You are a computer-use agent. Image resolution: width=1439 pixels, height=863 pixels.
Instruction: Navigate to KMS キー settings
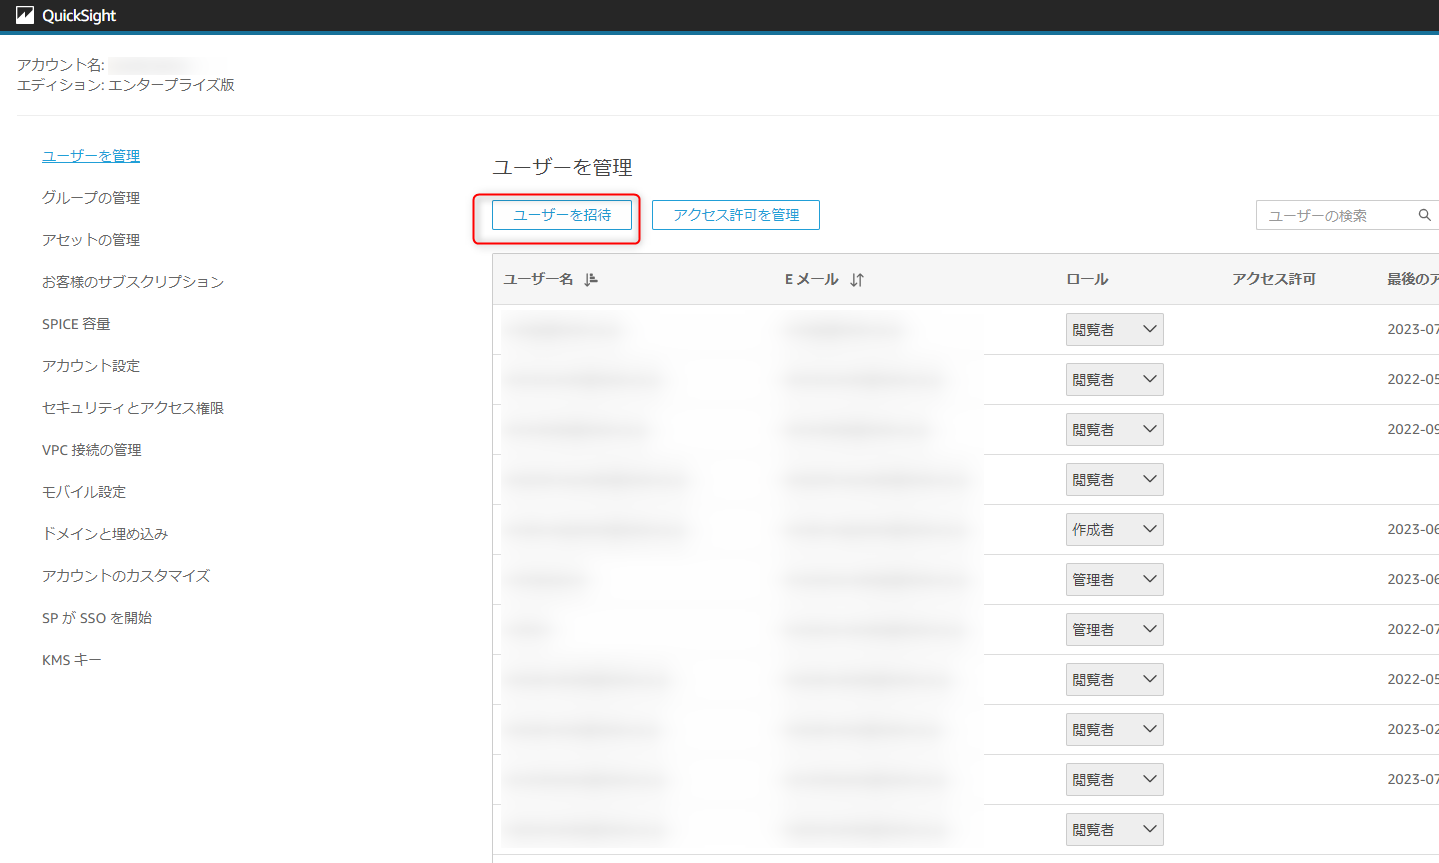pos(71,659)
